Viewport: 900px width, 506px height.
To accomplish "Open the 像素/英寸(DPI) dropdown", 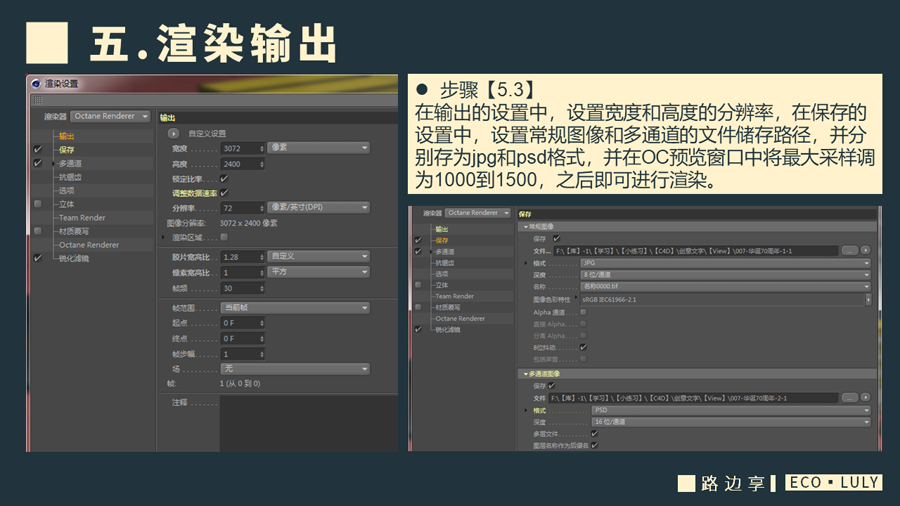I will pos(319,207).
